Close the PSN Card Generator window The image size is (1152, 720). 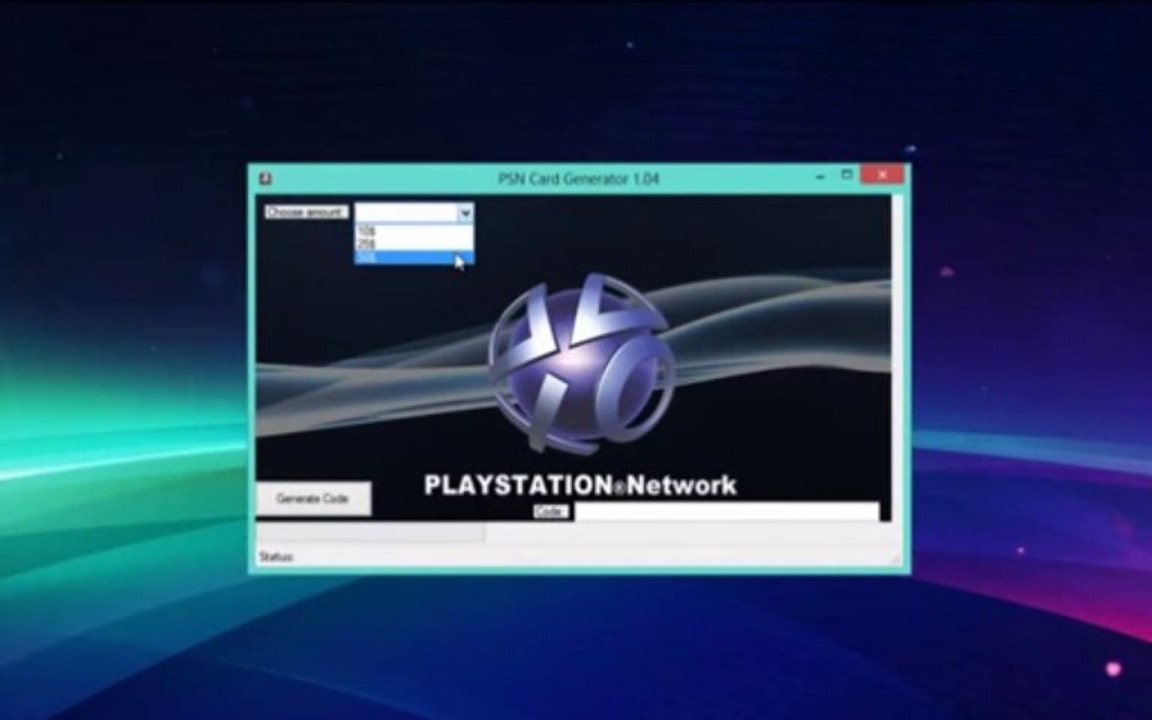882,175
